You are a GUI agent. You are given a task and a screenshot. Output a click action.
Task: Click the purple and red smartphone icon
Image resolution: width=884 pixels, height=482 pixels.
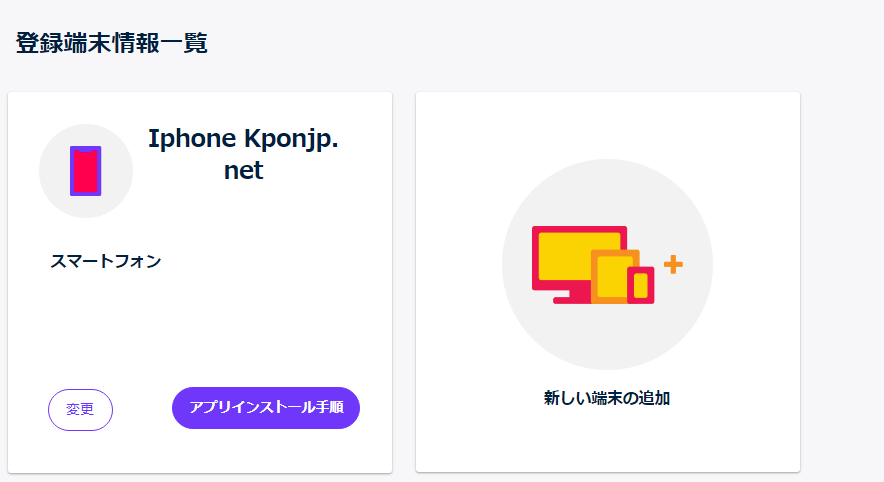tap(85, 170)
